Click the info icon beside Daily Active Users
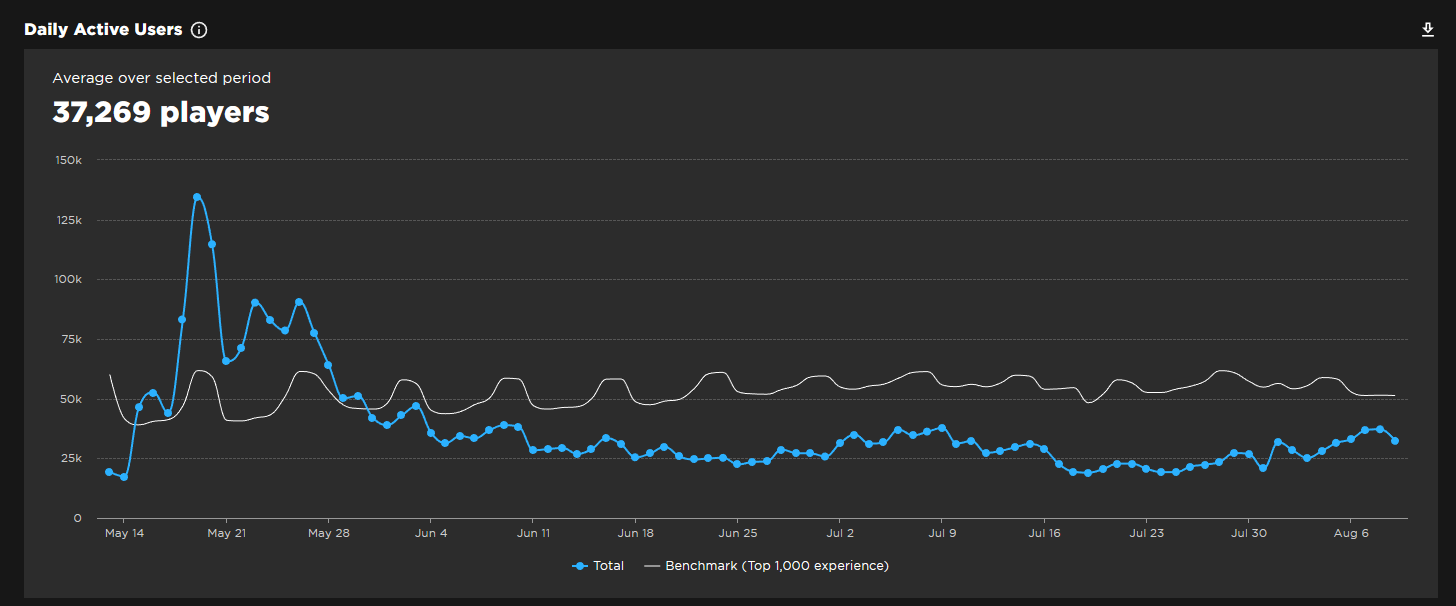Viewport: 1456px width, 606px height. click(198, 29)
